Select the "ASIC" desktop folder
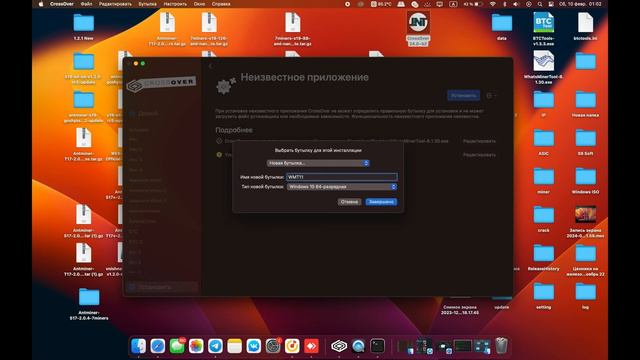Image resolution: width=640 pixels, height=360 pixels. (x=544, y=142)
